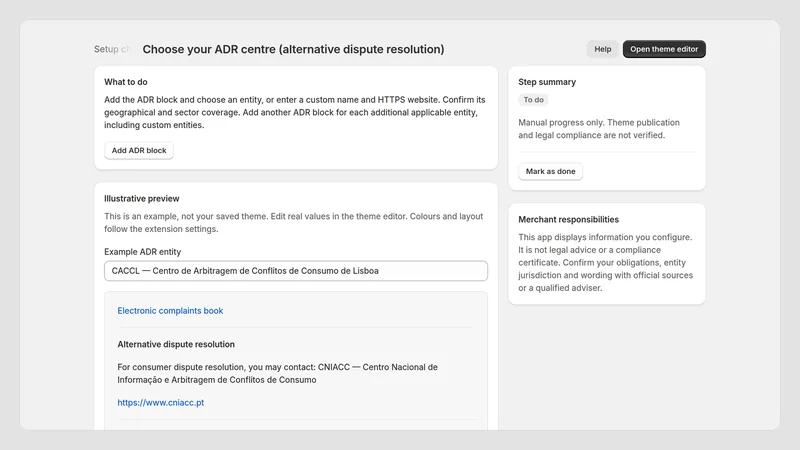The height and width of the screenshot is (450, 800).
Task: Click the Step summary heading
Action: tap(547, 82)
